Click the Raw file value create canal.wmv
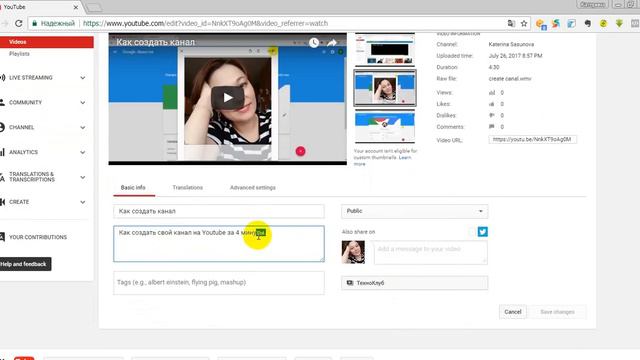Viewport: 640px width, 360px height. coord(510,79)
